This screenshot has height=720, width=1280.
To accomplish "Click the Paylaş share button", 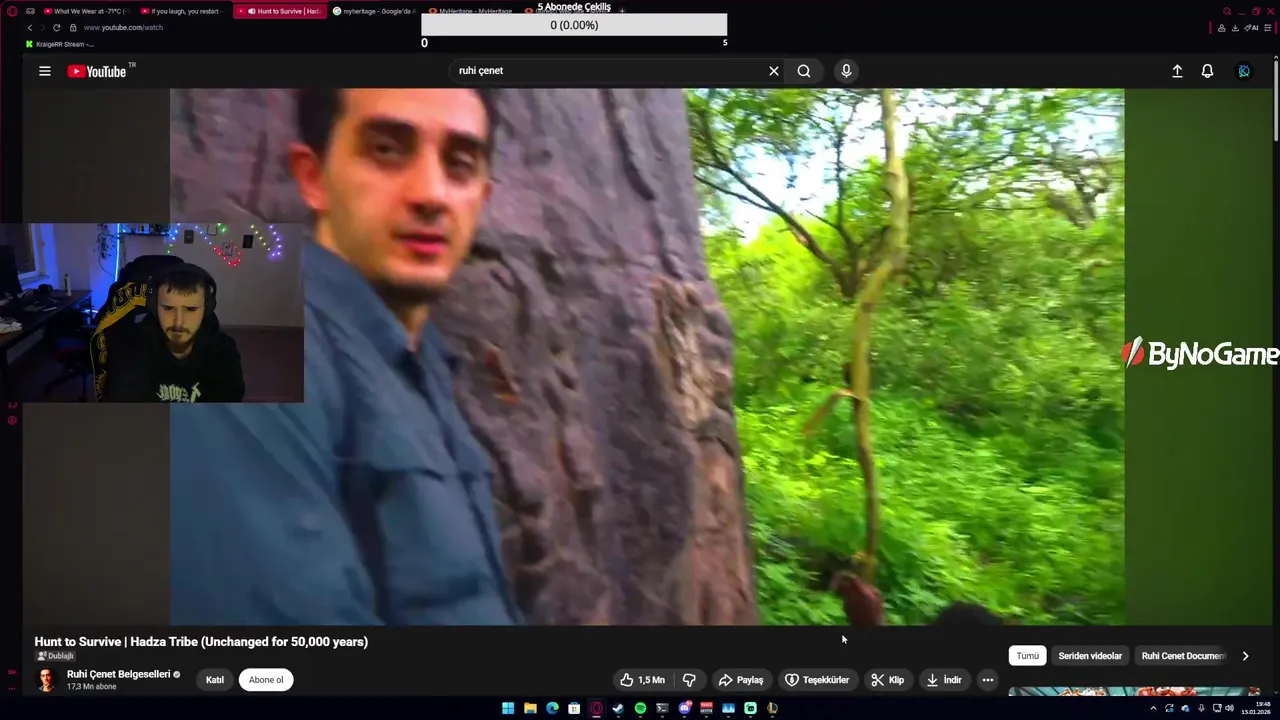I will pyautogui.click(x=740, y=680).
